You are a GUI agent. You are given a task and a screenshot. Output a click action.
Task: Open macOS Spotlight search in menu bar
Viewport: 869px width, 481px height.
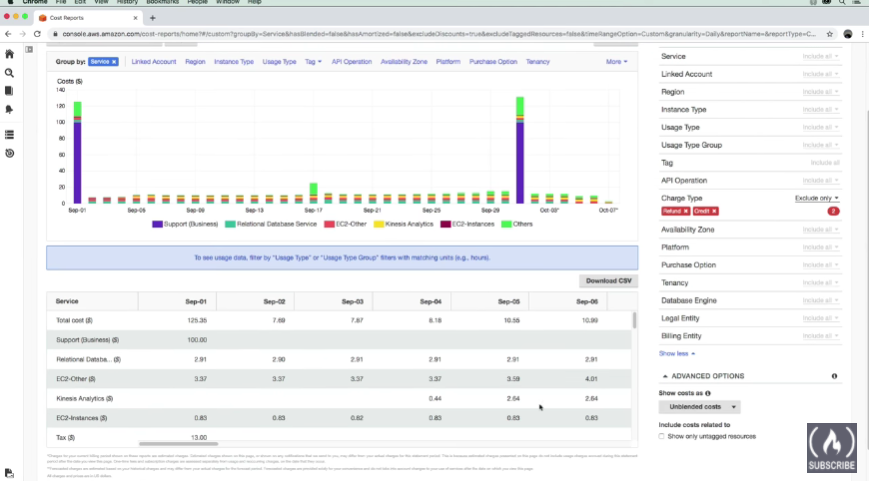point(842,2)
